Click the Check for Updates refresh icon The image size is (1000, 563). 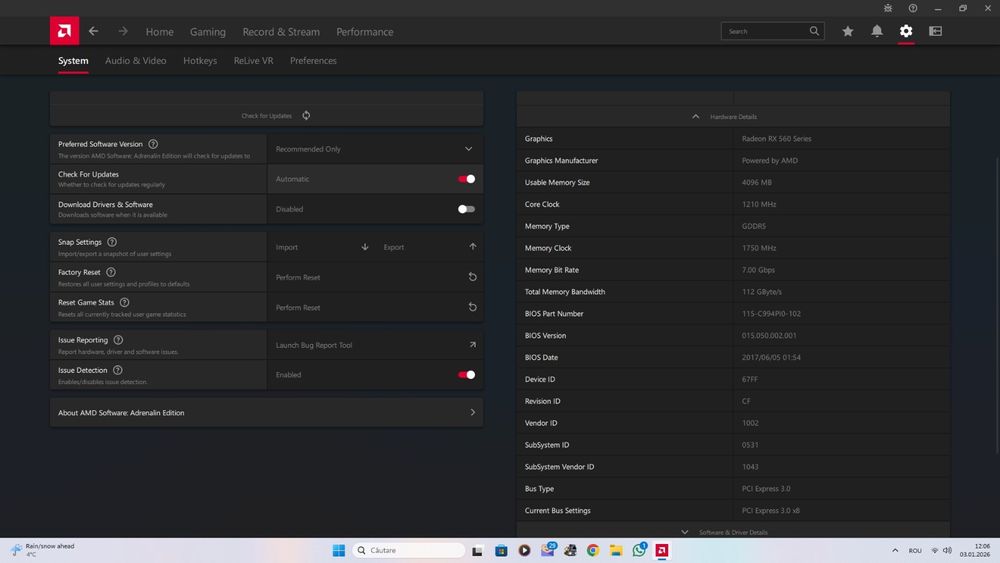point(306,115)
